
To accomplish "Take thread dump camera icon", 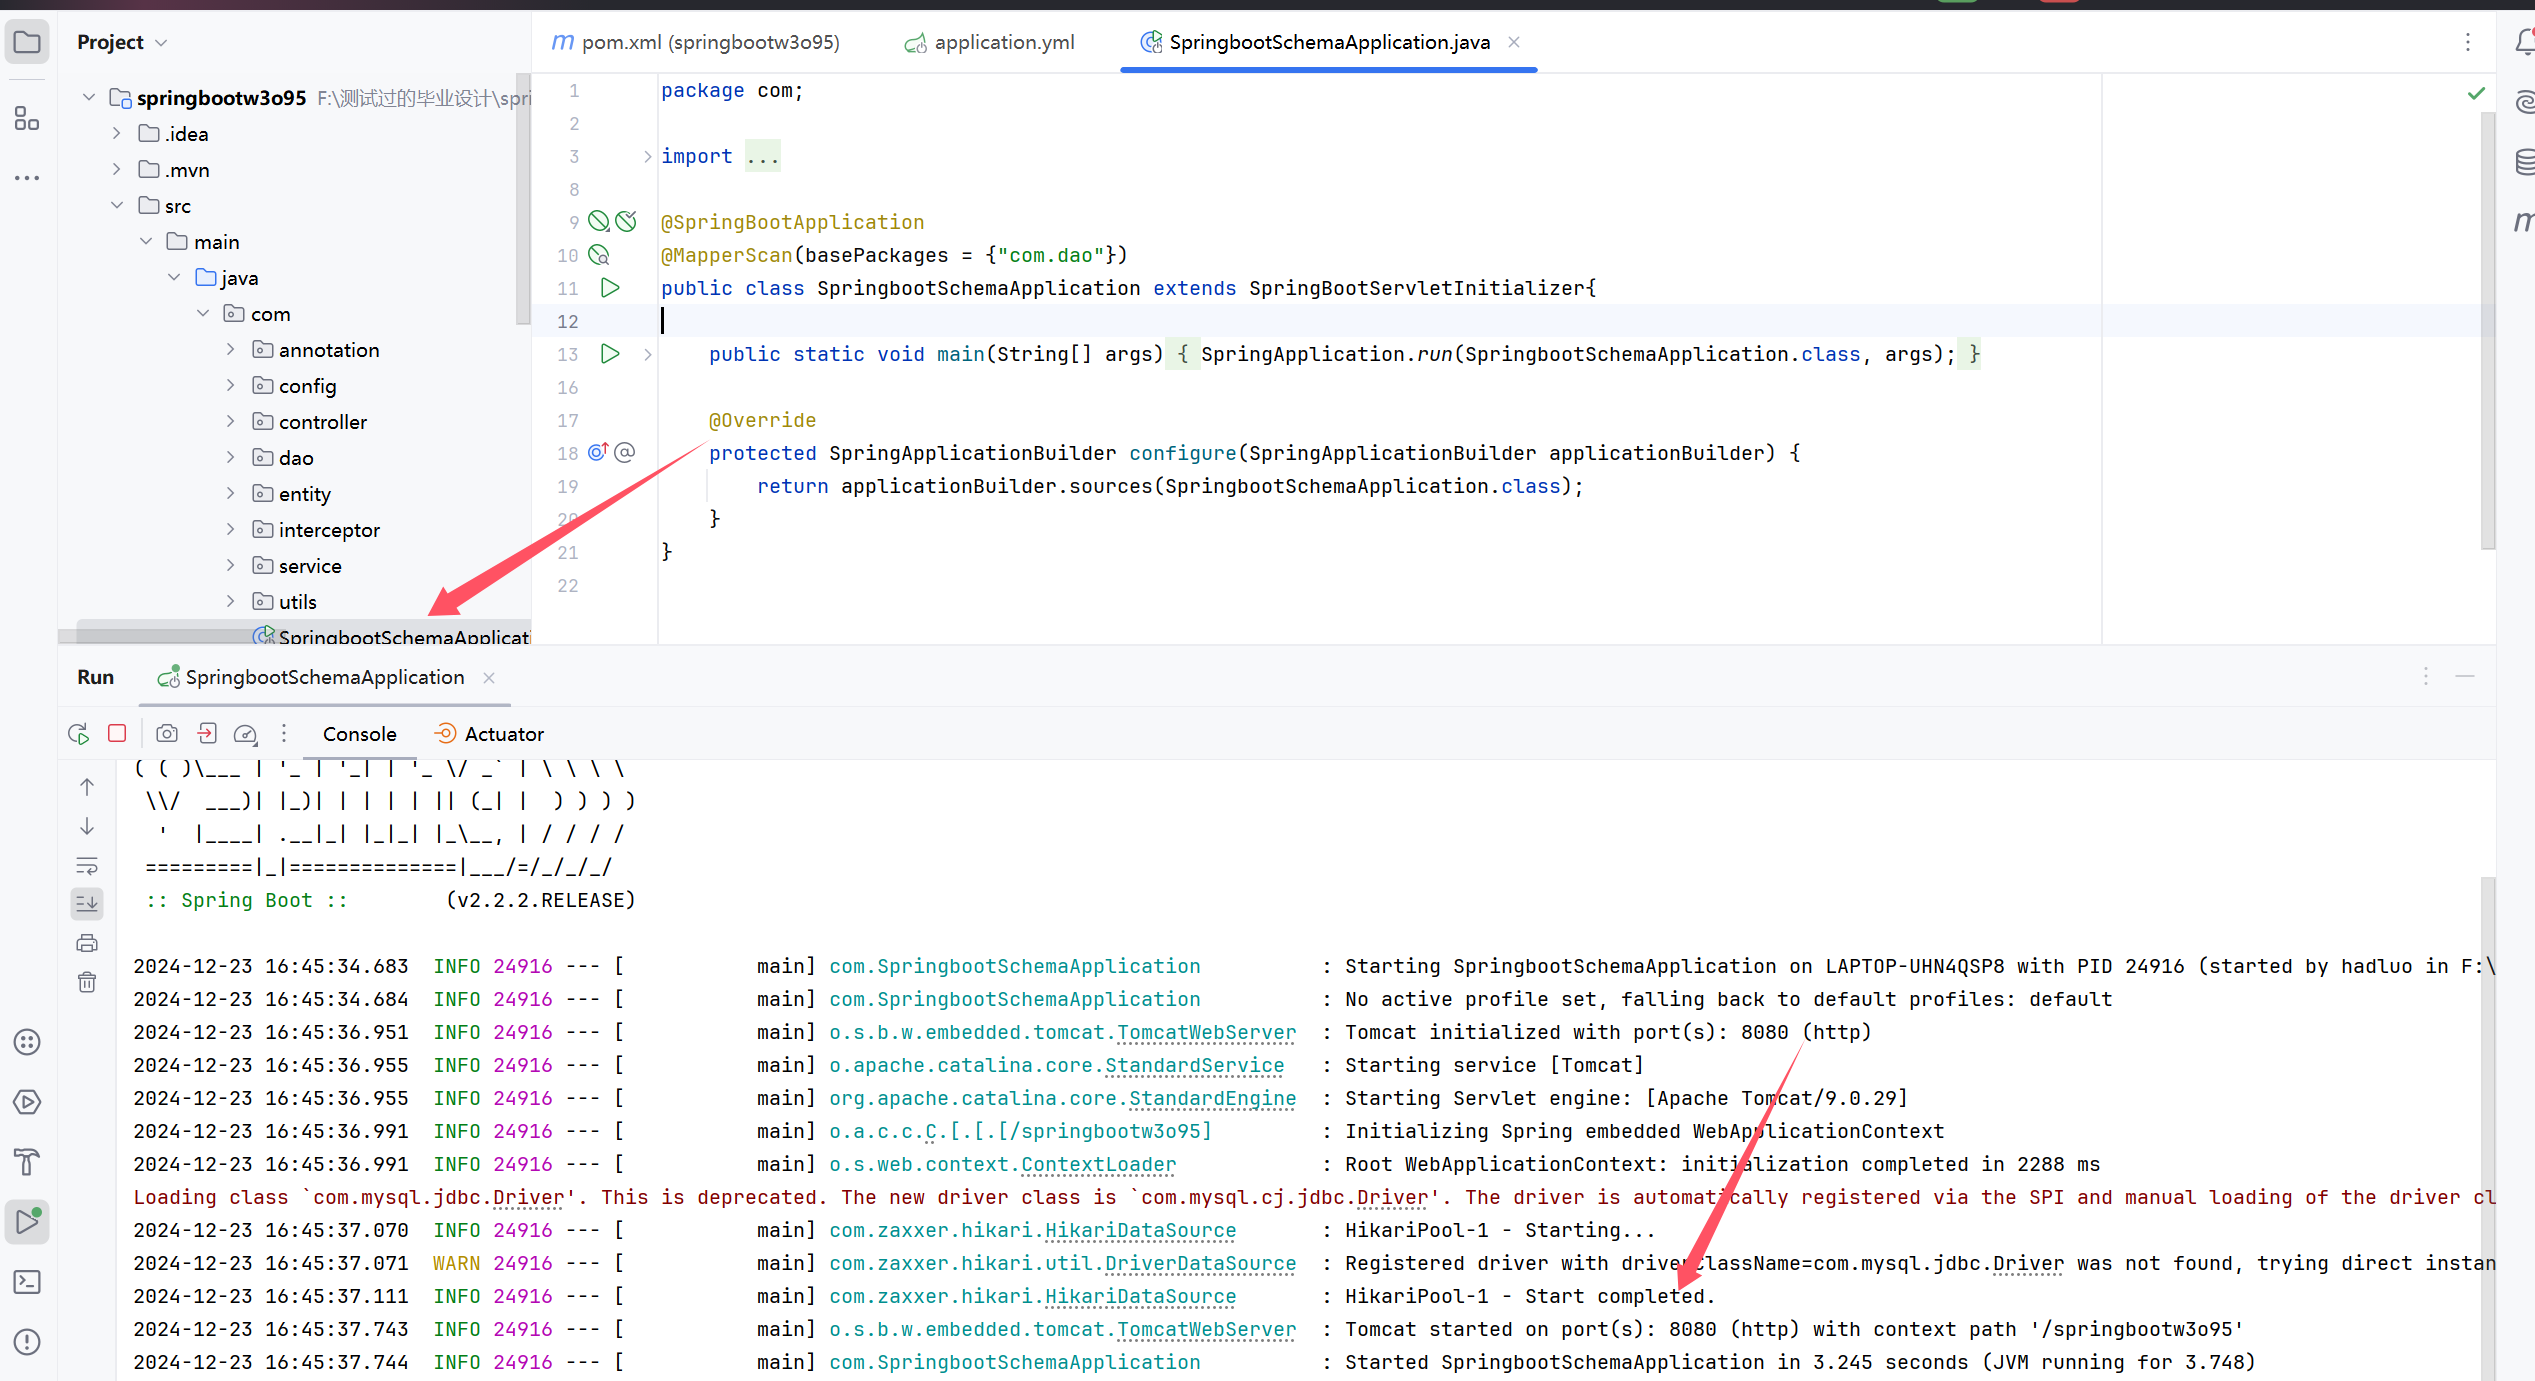I will coord(167,733).
